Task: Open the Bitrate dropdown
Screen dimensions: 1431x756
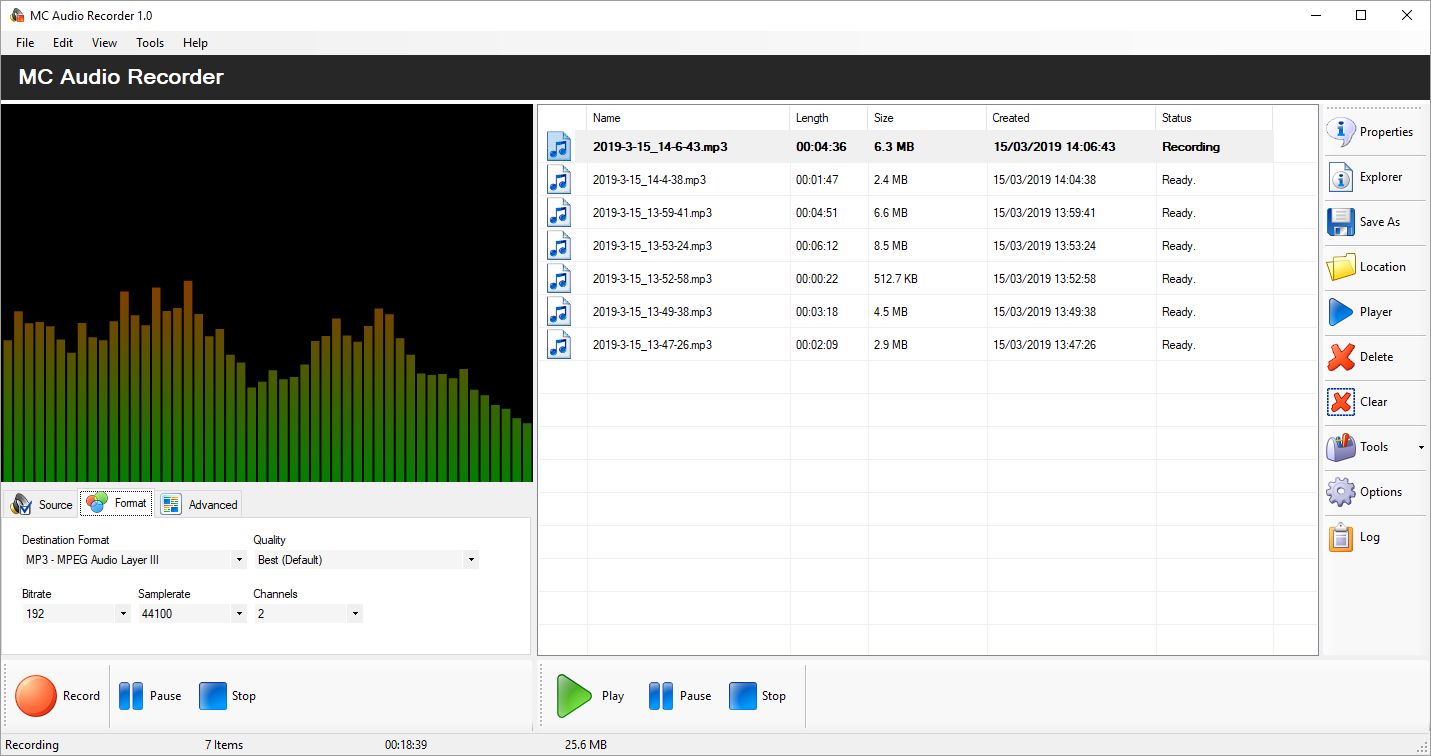Action: (122, 613)
